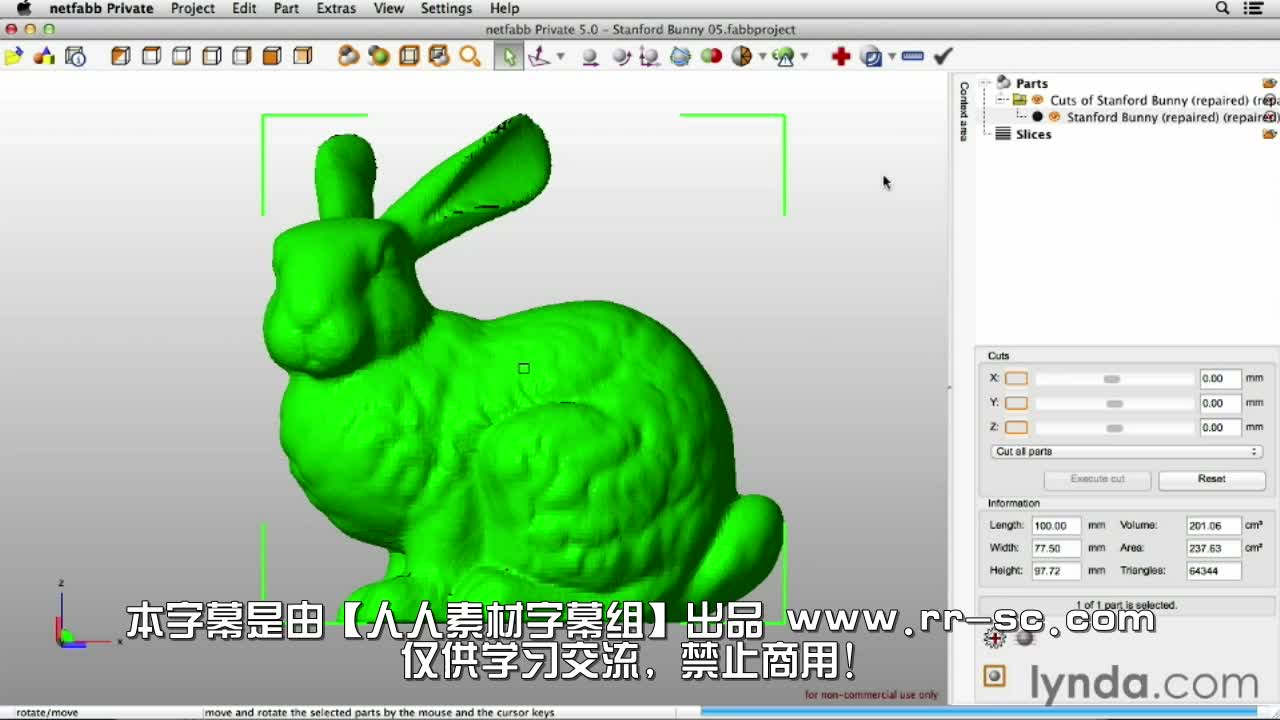Click zoom to selected part icon
The width and height of the screenshot is (1280, 720).
(x=378, y=56)
